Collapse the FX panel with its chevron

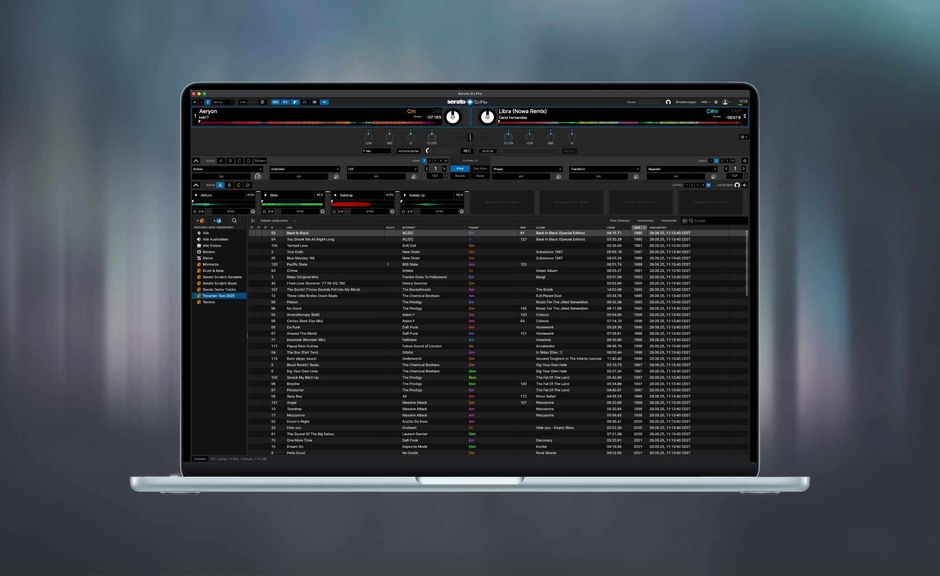point(196,161)
